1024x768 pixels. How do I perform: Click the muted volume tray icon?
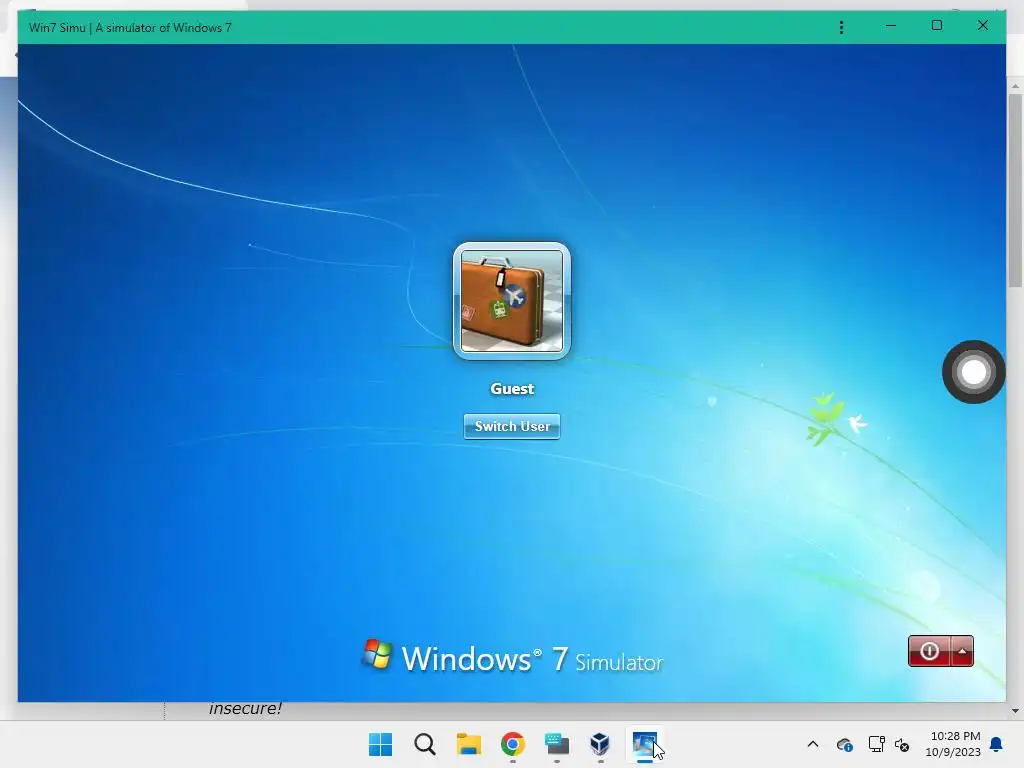coord(902,744)
